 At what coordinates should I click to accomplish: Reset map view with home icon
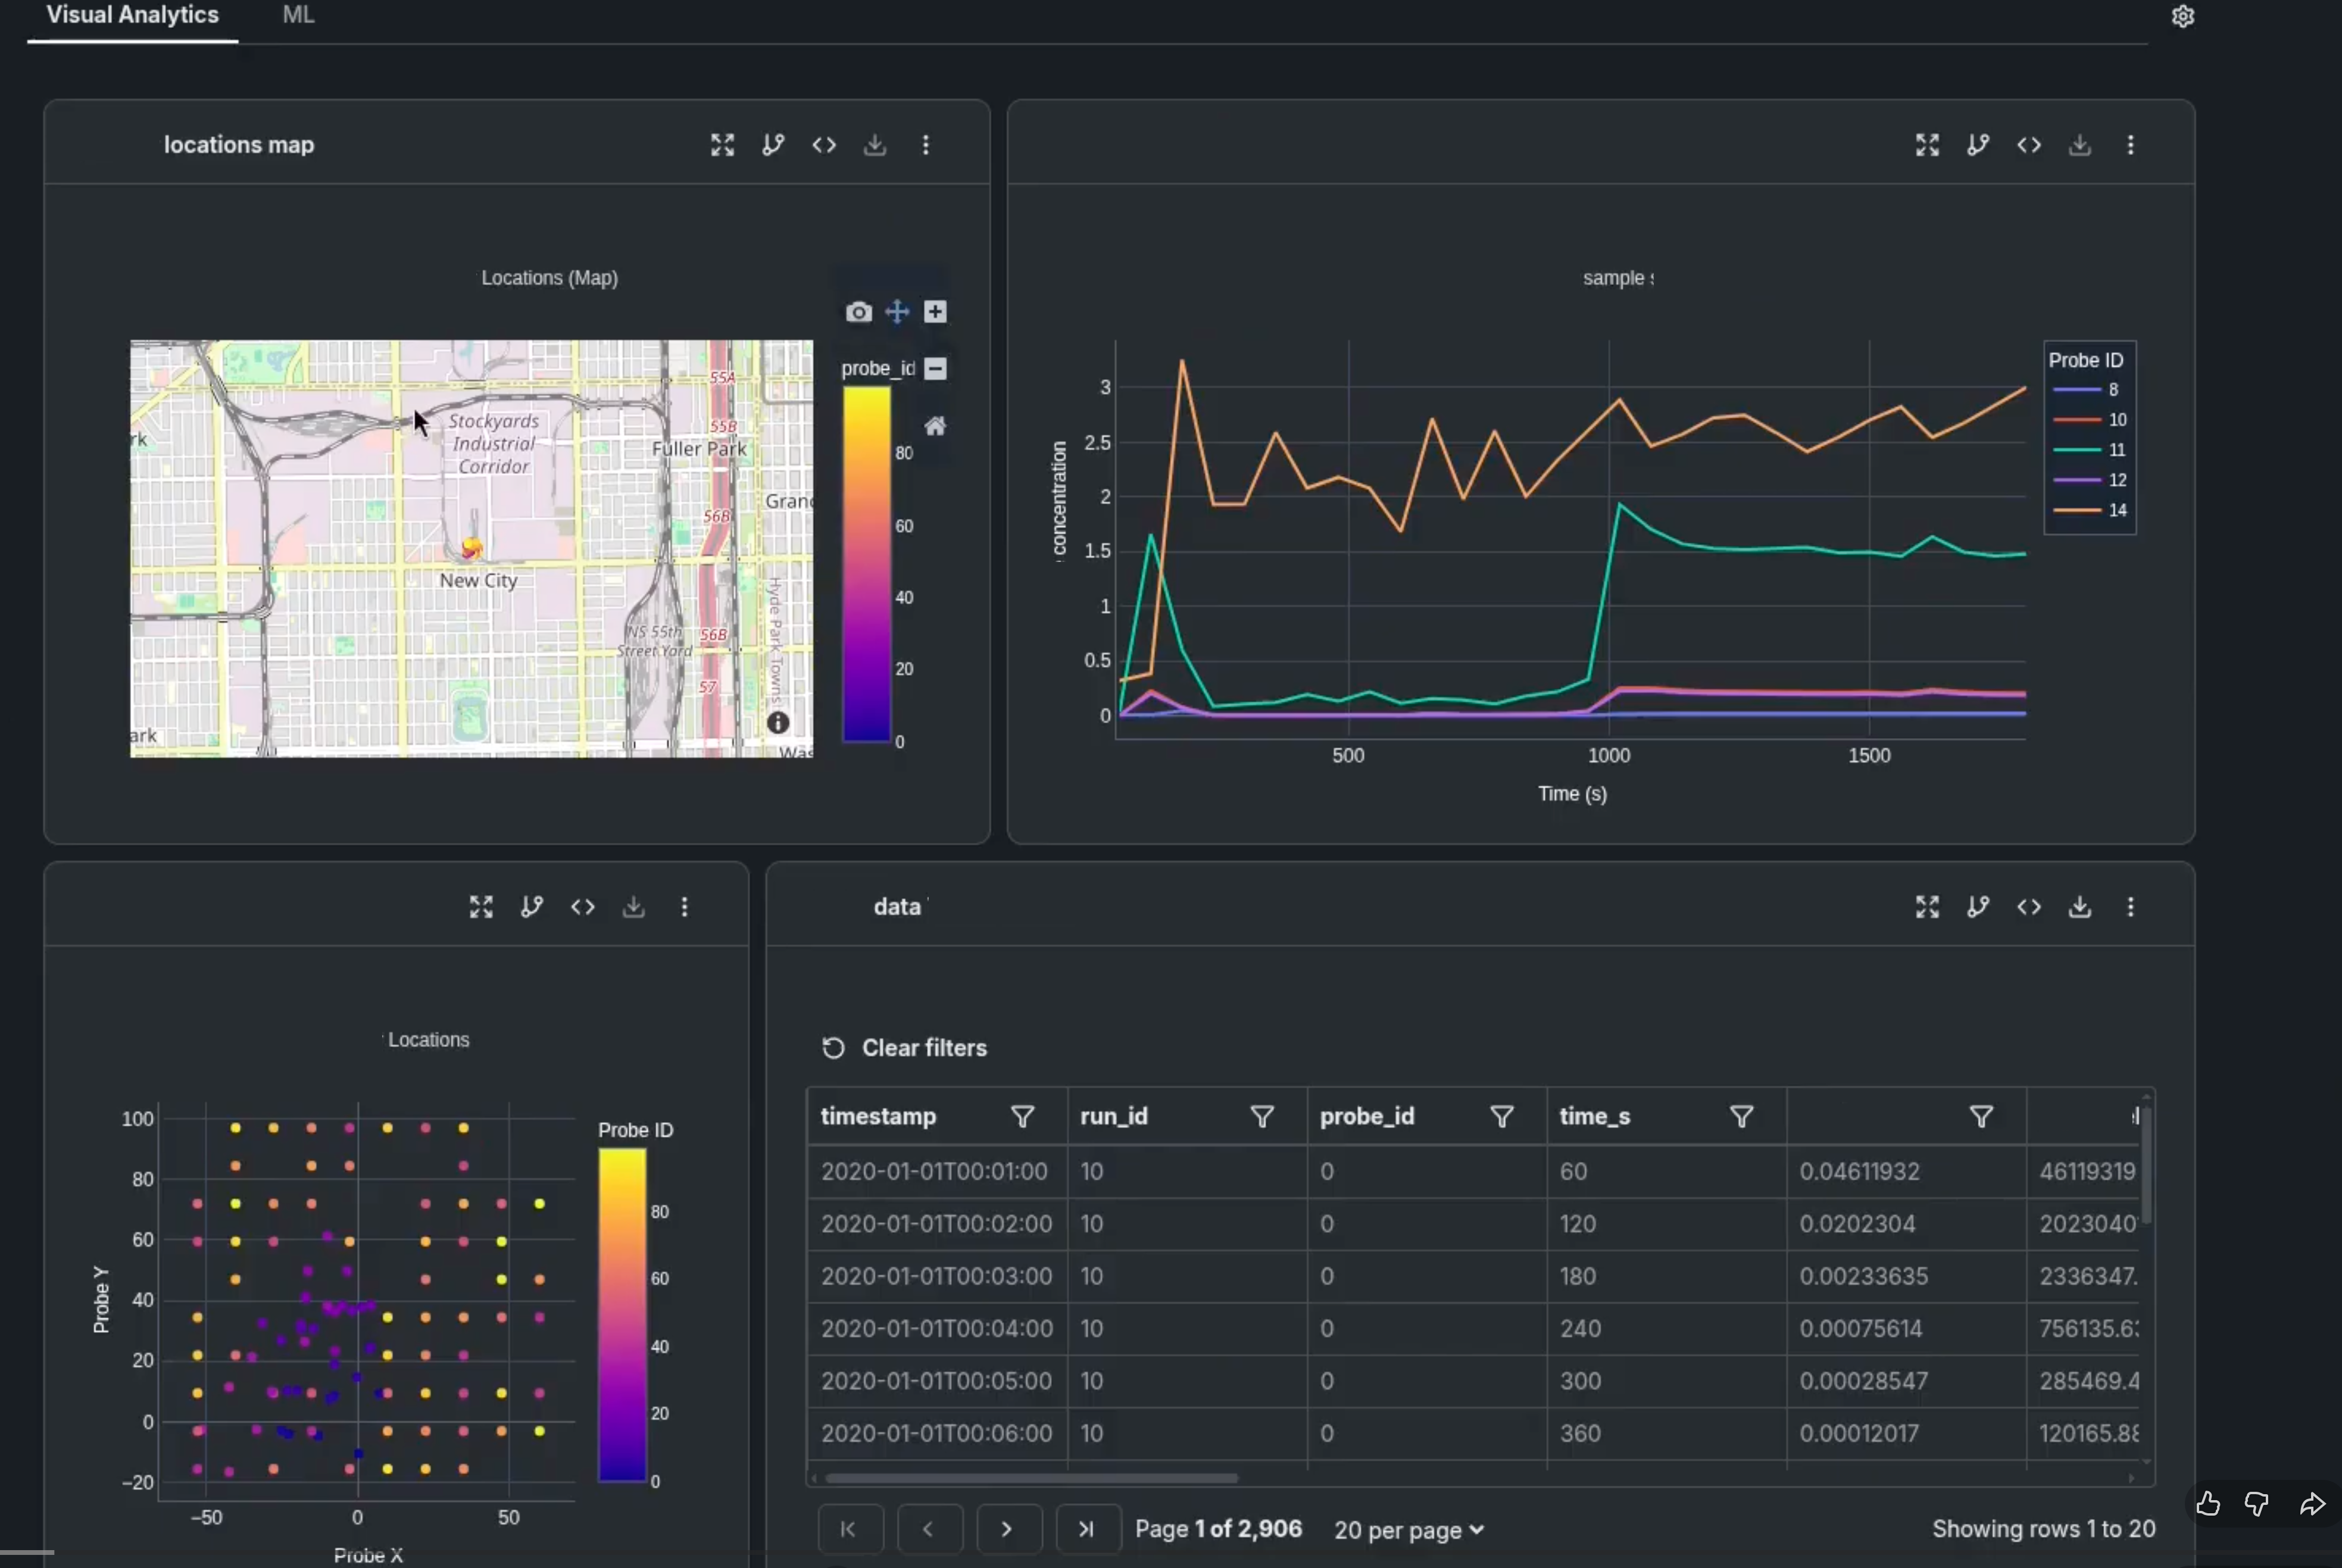click(x=935, y=427)
